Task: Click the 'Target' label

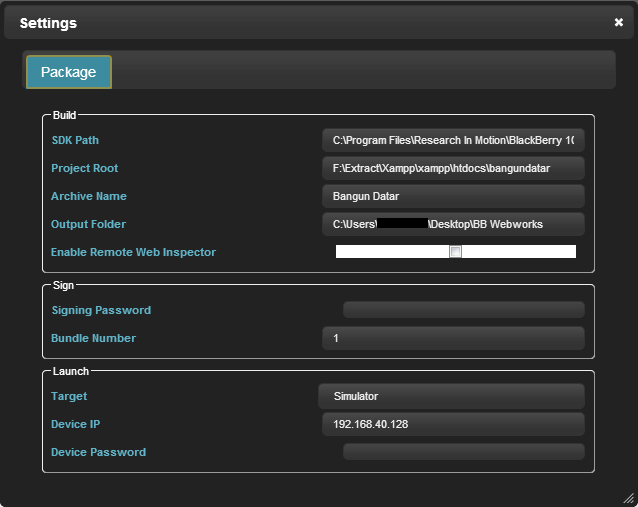Action: [x=69, y=396]
